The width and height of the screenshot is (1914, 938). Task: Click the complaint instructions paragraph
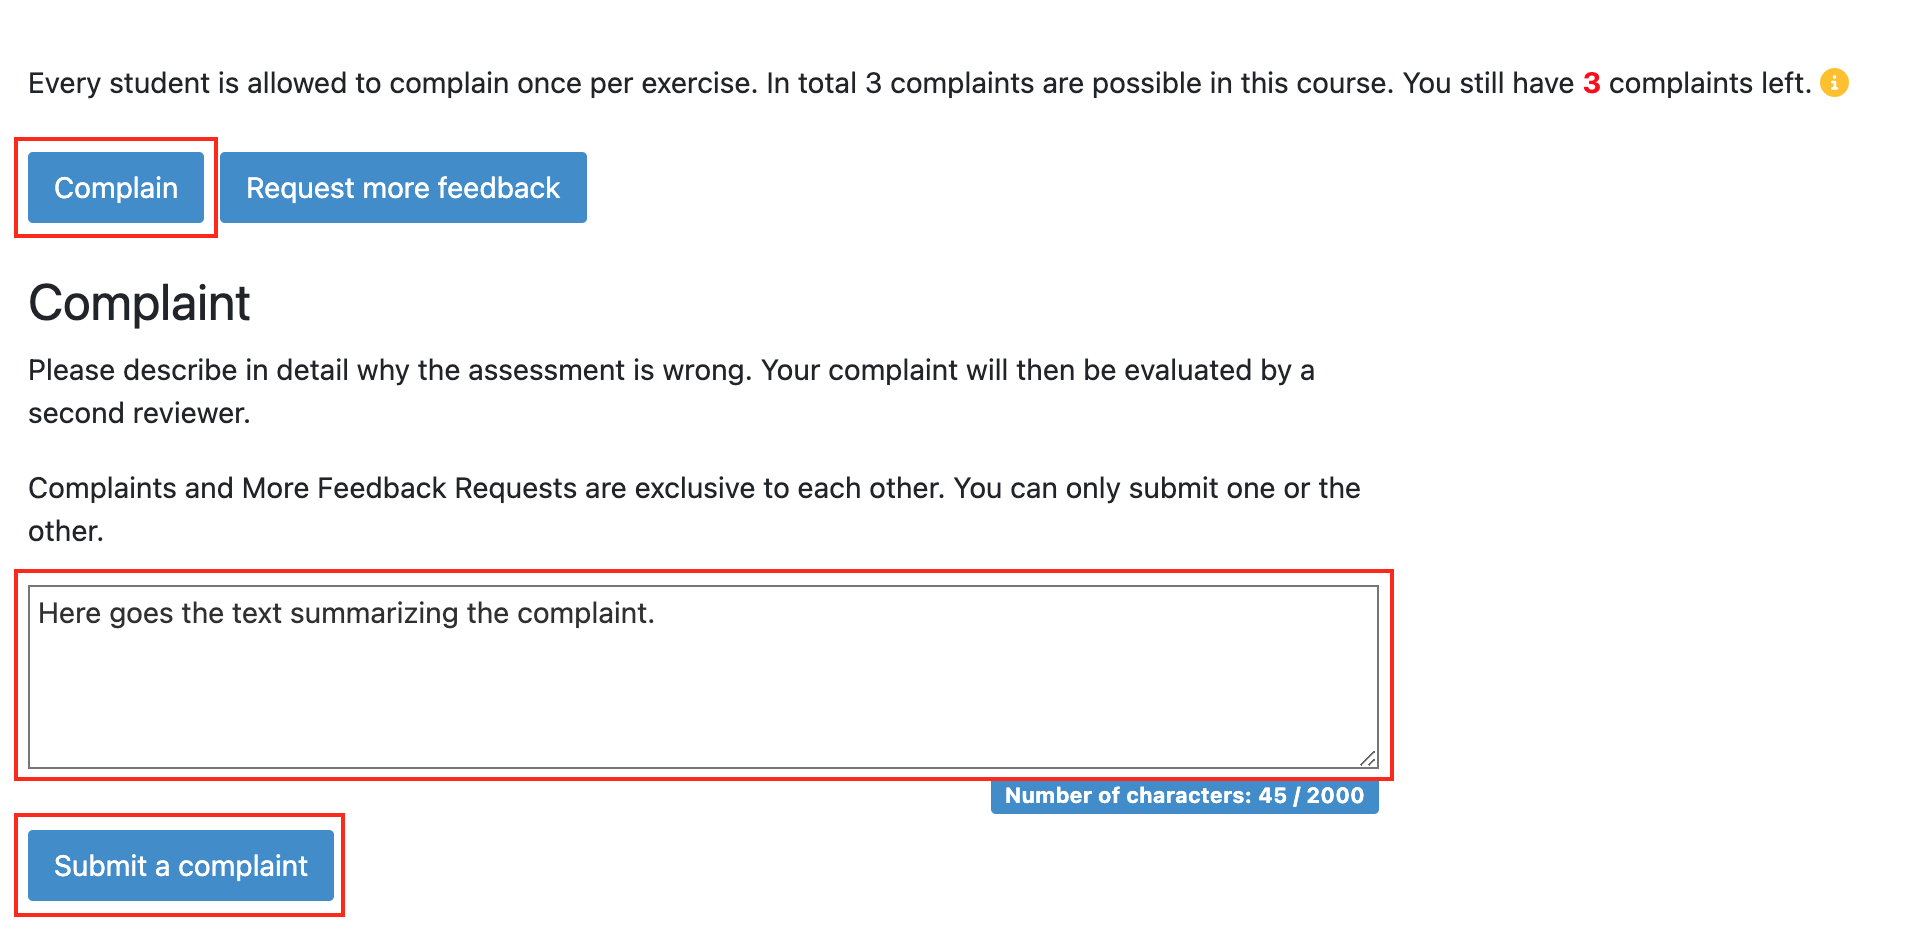pyautogui.click(x=670, y=390)
